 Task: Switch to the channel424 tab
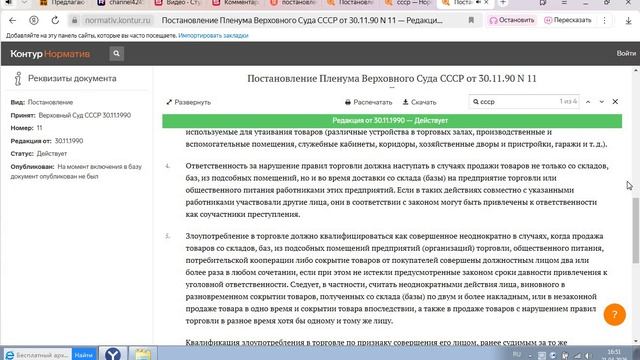121,3
